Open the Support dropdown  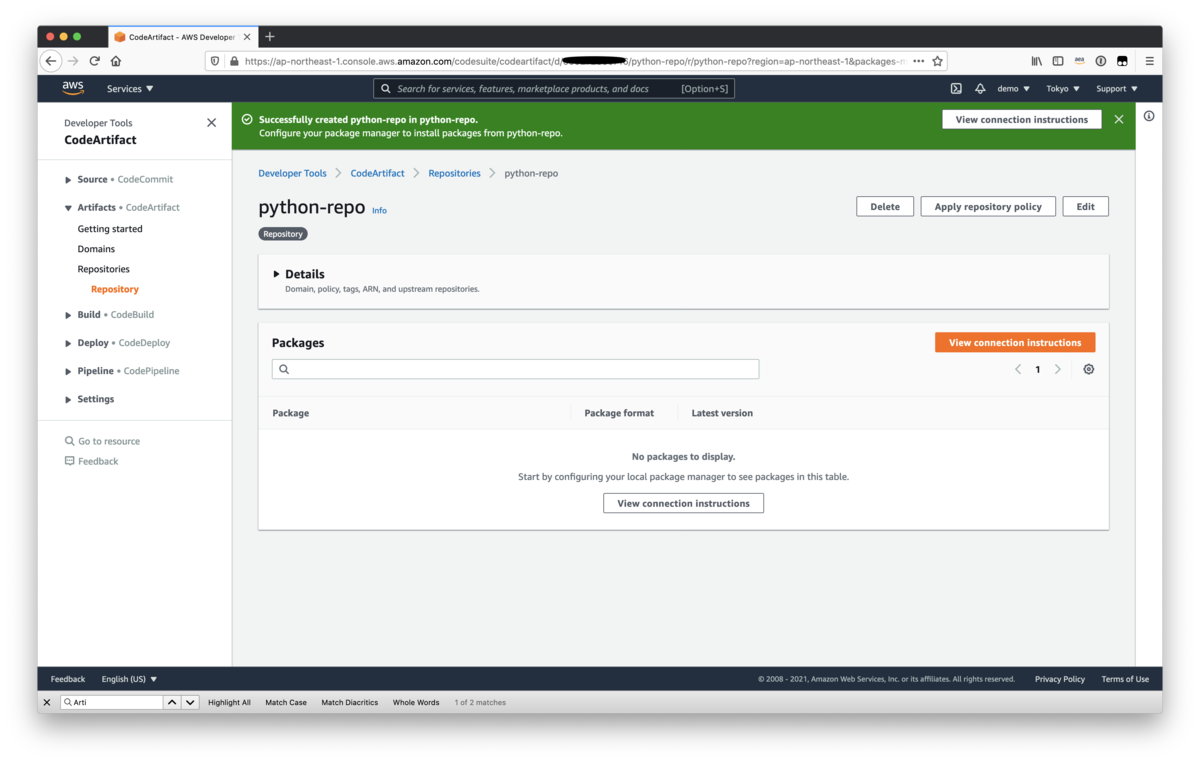click(x=1117, y=89)
